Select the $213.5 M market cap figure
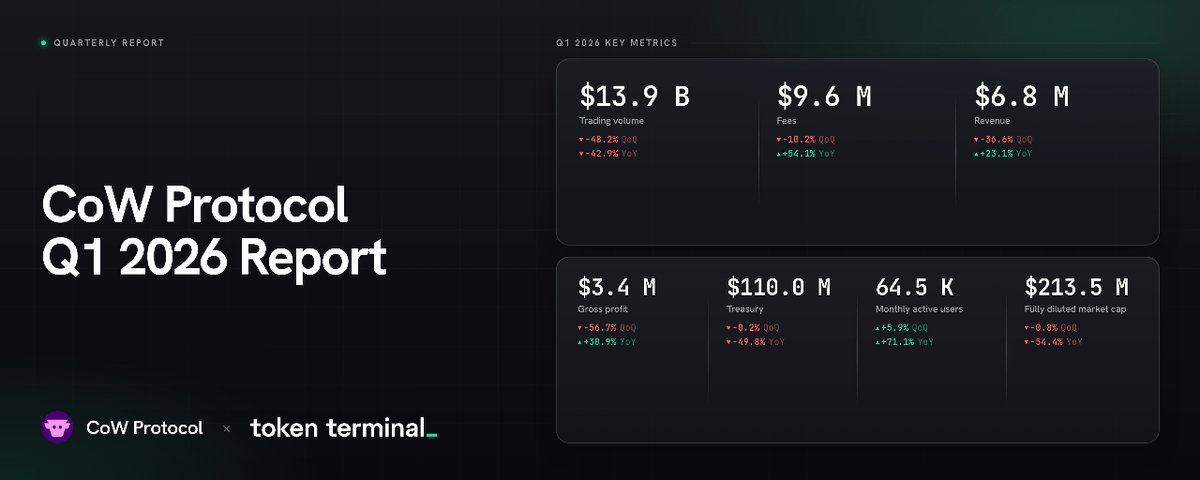1200x480 pixels. 1077,288
